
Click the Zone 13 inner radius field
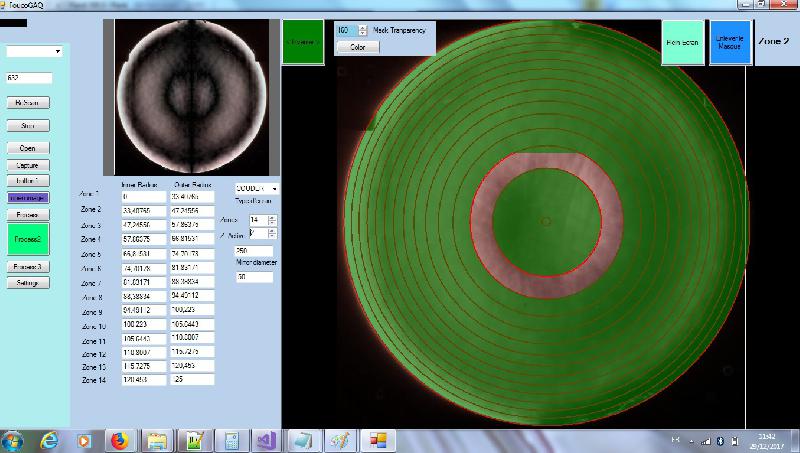click(144, 366)
